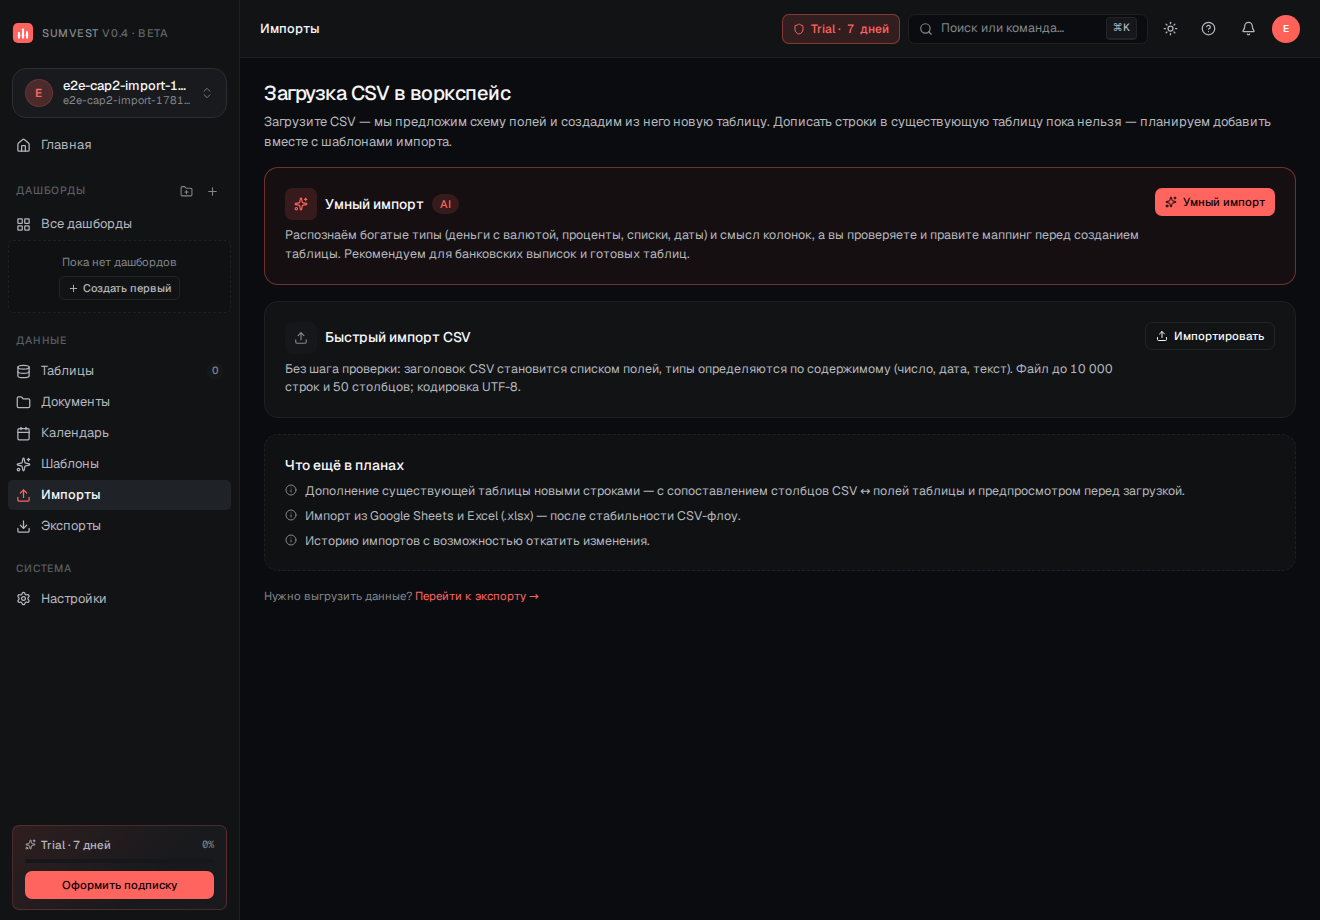Click trial progress bar in sidebar
The width and height of the screenshot is (1320, 920).
[119, 859]
